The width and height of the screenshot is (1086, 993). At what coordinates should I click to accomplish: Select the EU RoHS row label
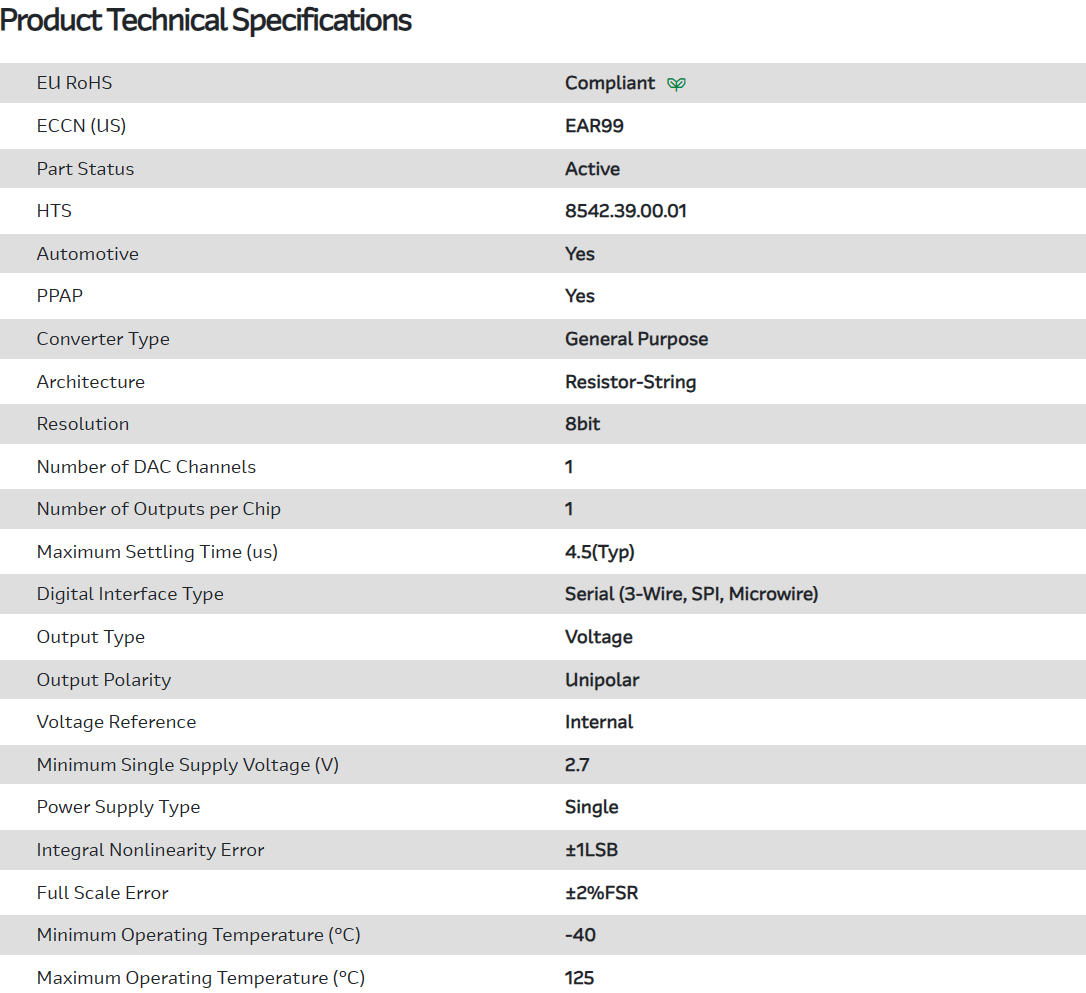click(x=74, y=83)
